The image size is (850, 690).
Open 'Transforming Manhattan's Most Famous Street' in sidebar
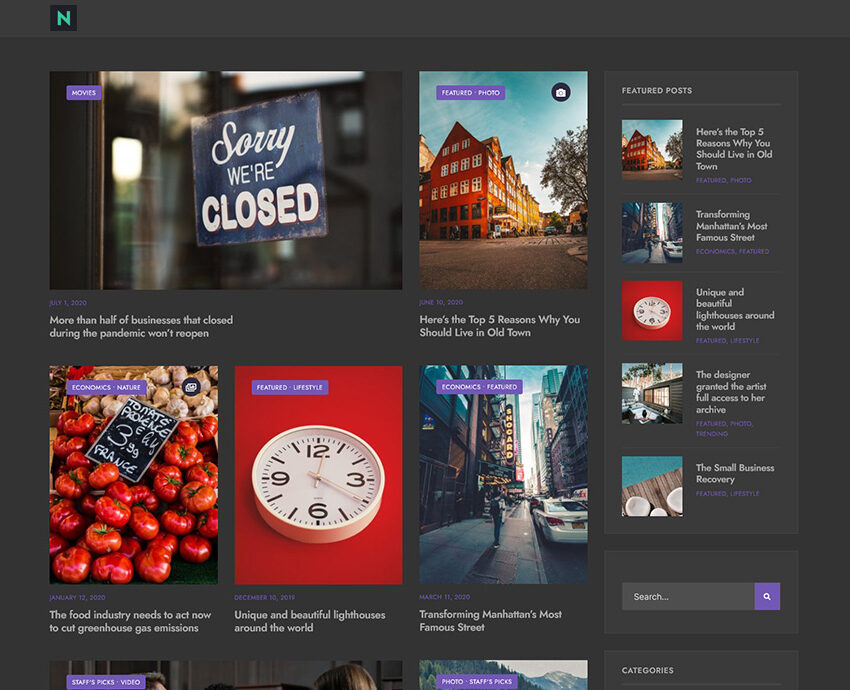coord(731,226)
